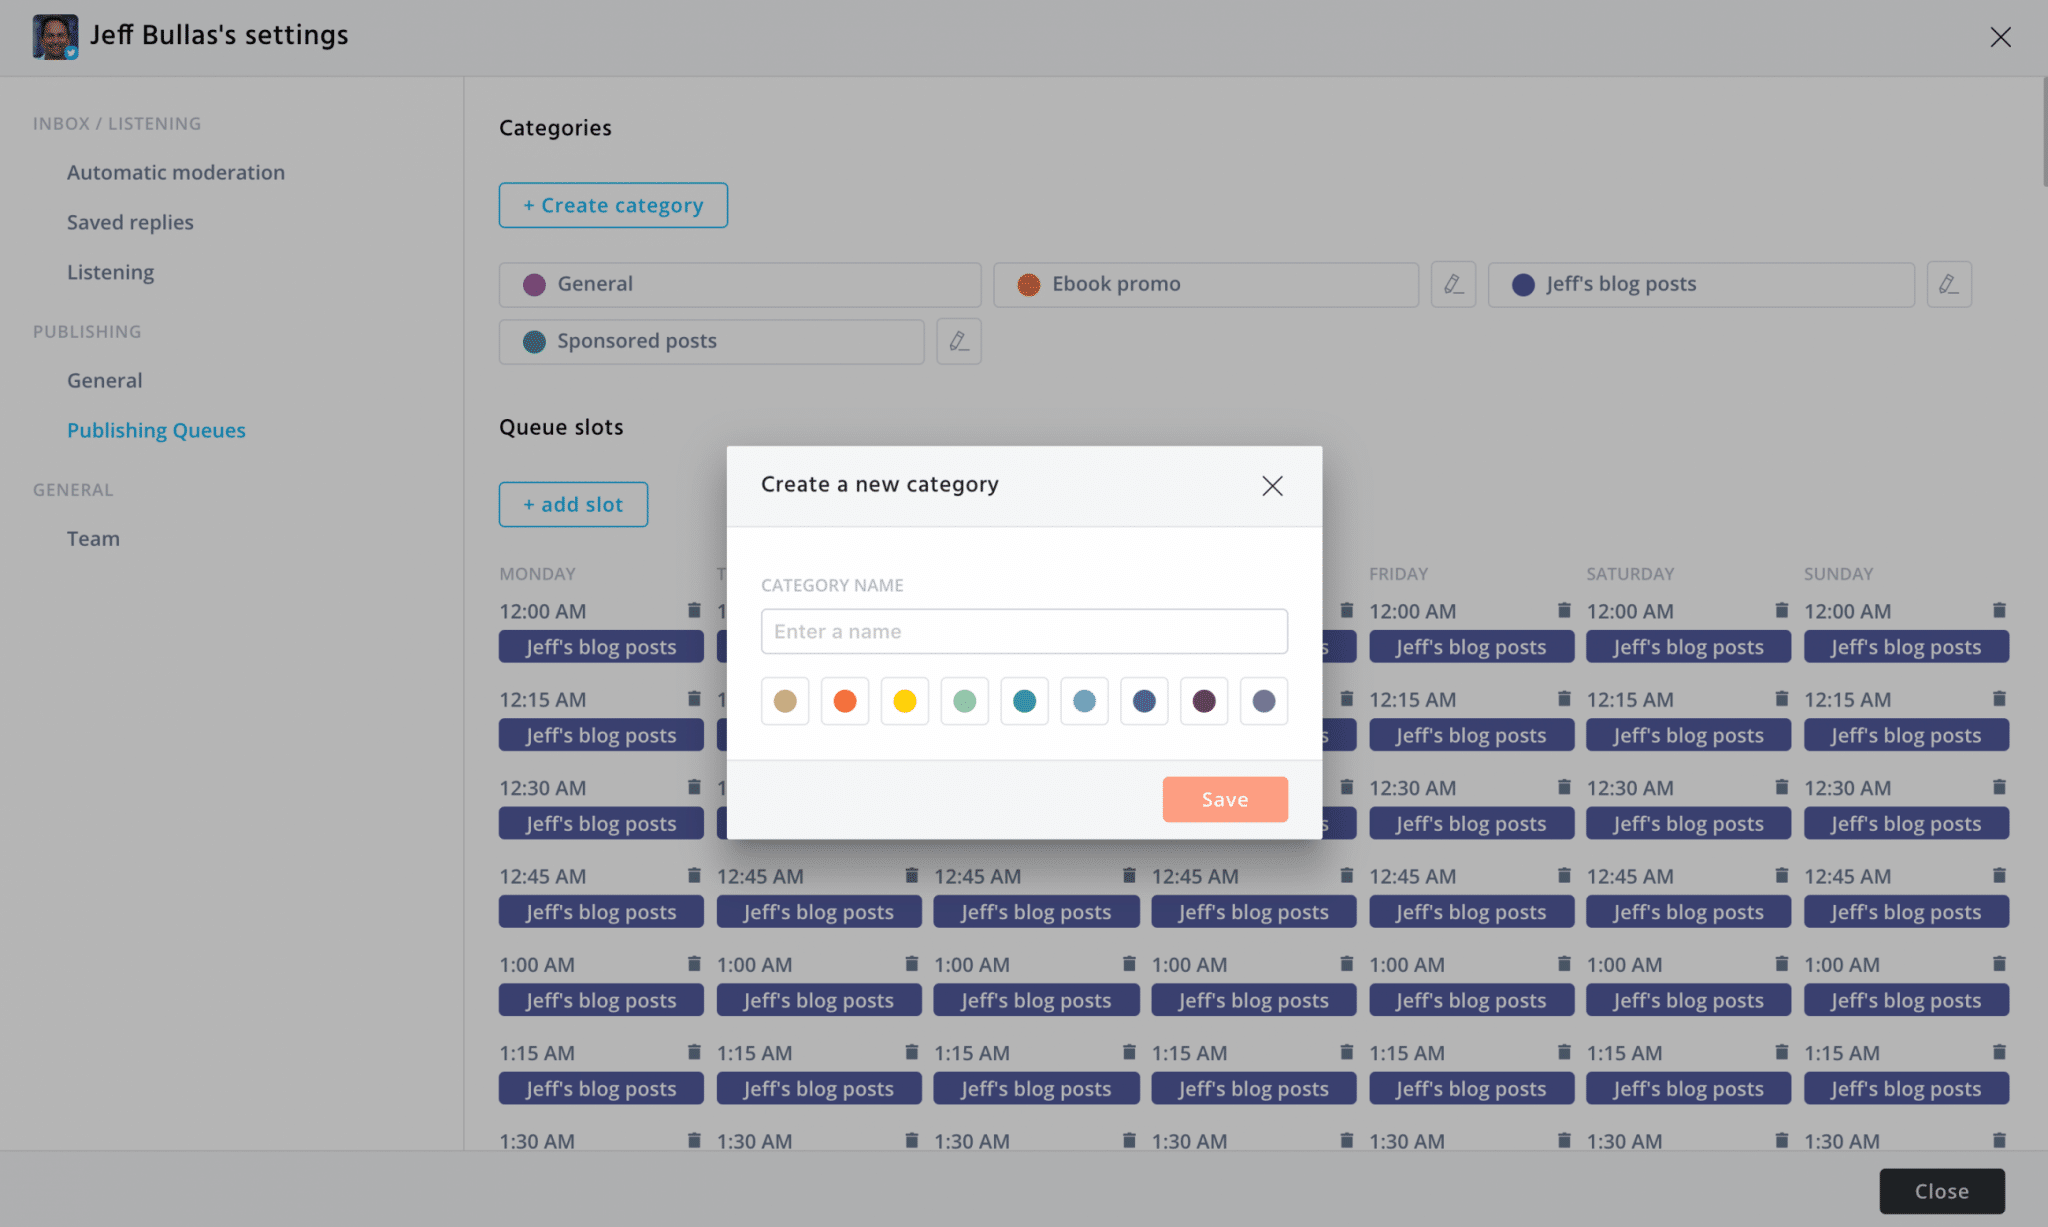
Task: Click the plus Create category button
Action: click(612, 204)
